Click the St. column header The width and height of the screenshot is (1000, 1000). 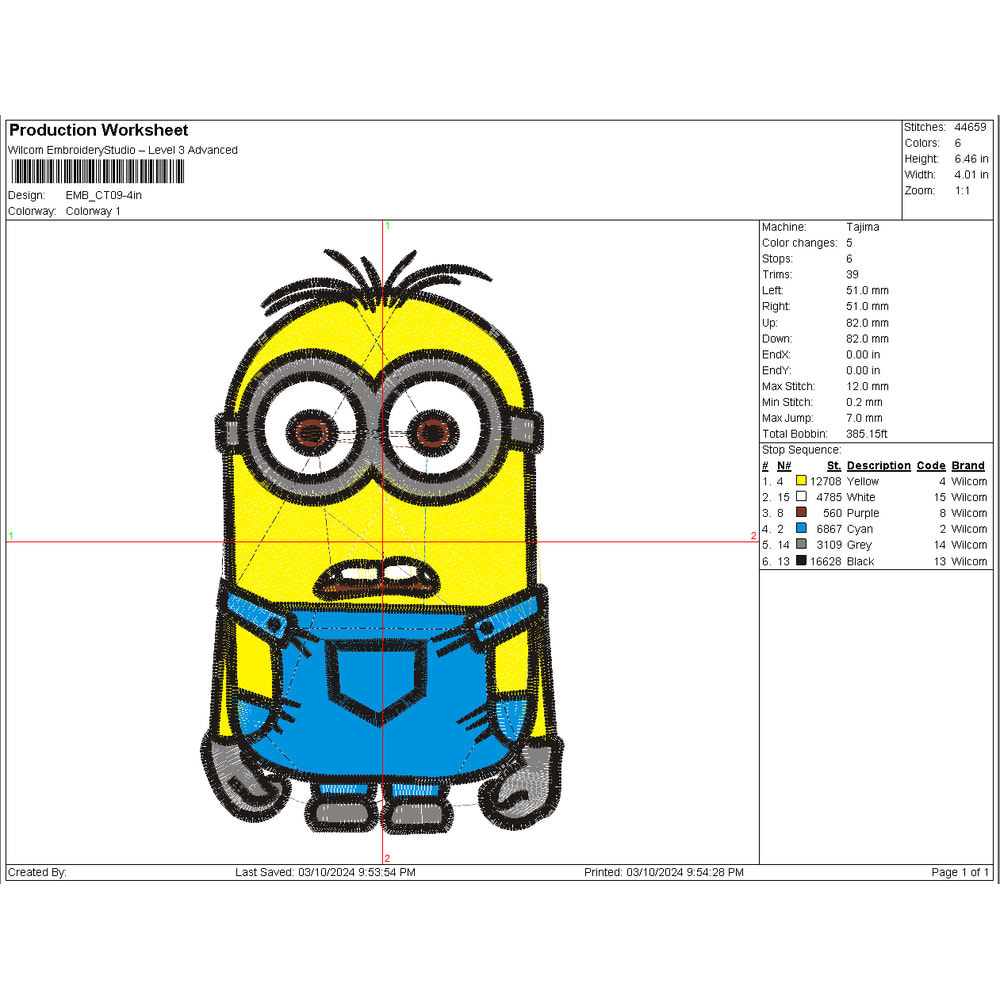click(x=833, y=466)
